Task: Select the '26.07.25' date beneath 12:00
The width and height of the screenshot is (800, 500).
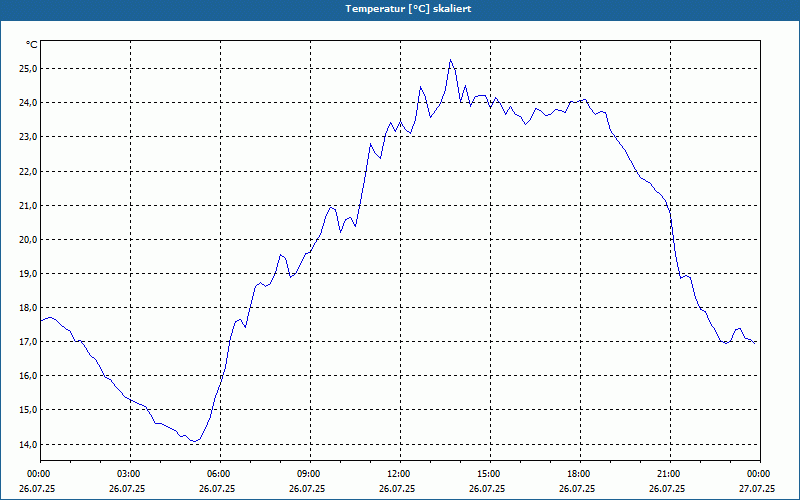Action: pyautogui.click(x=397, y=488)
